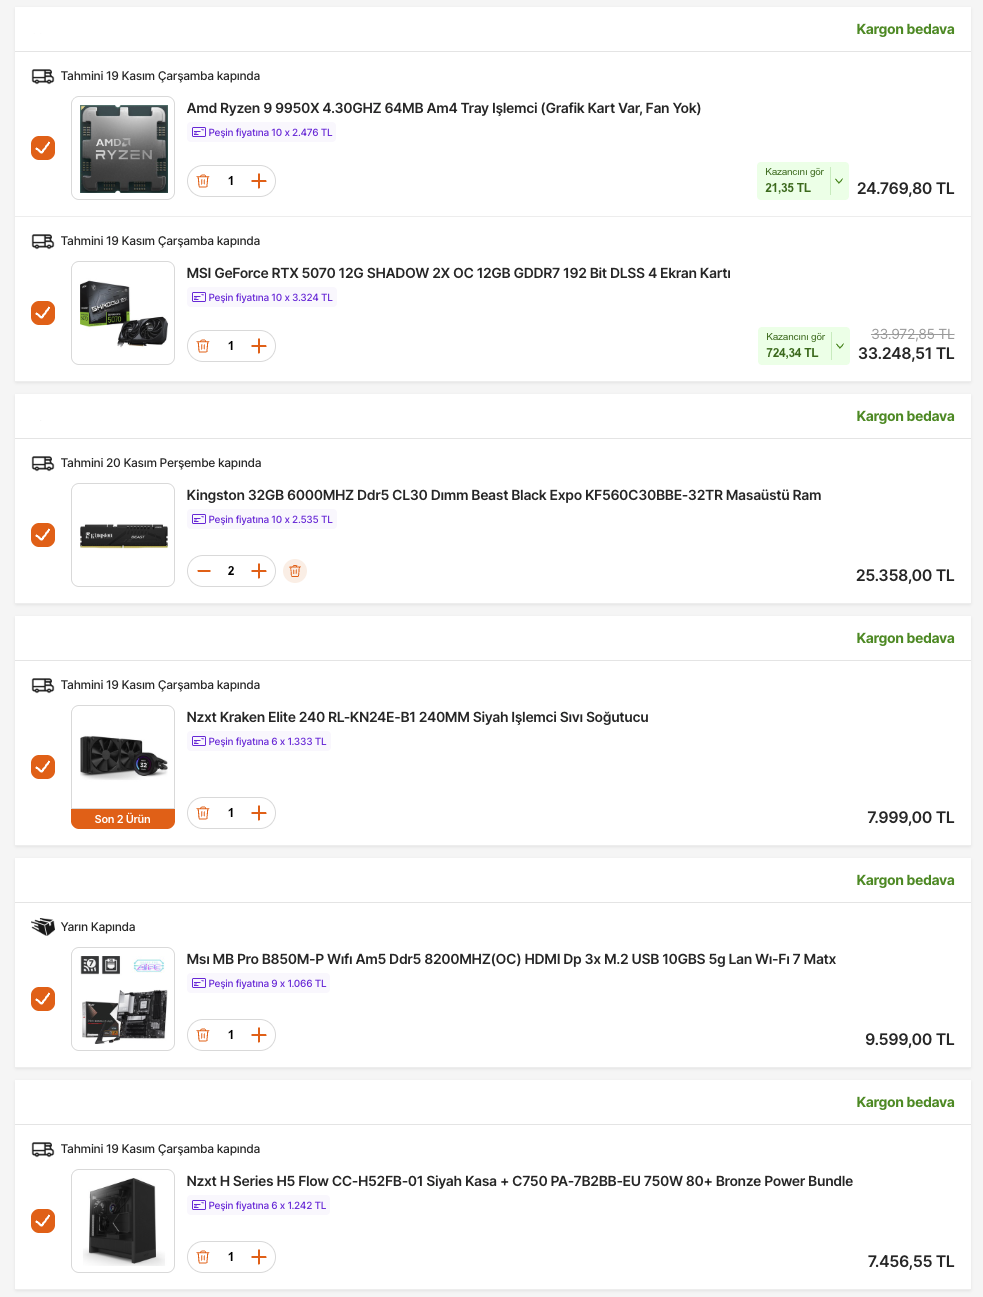Deselect the Kingston 32GB RAM checkbox
The width and height of the screenshot is (983, 1297).
tap(43, 535)
